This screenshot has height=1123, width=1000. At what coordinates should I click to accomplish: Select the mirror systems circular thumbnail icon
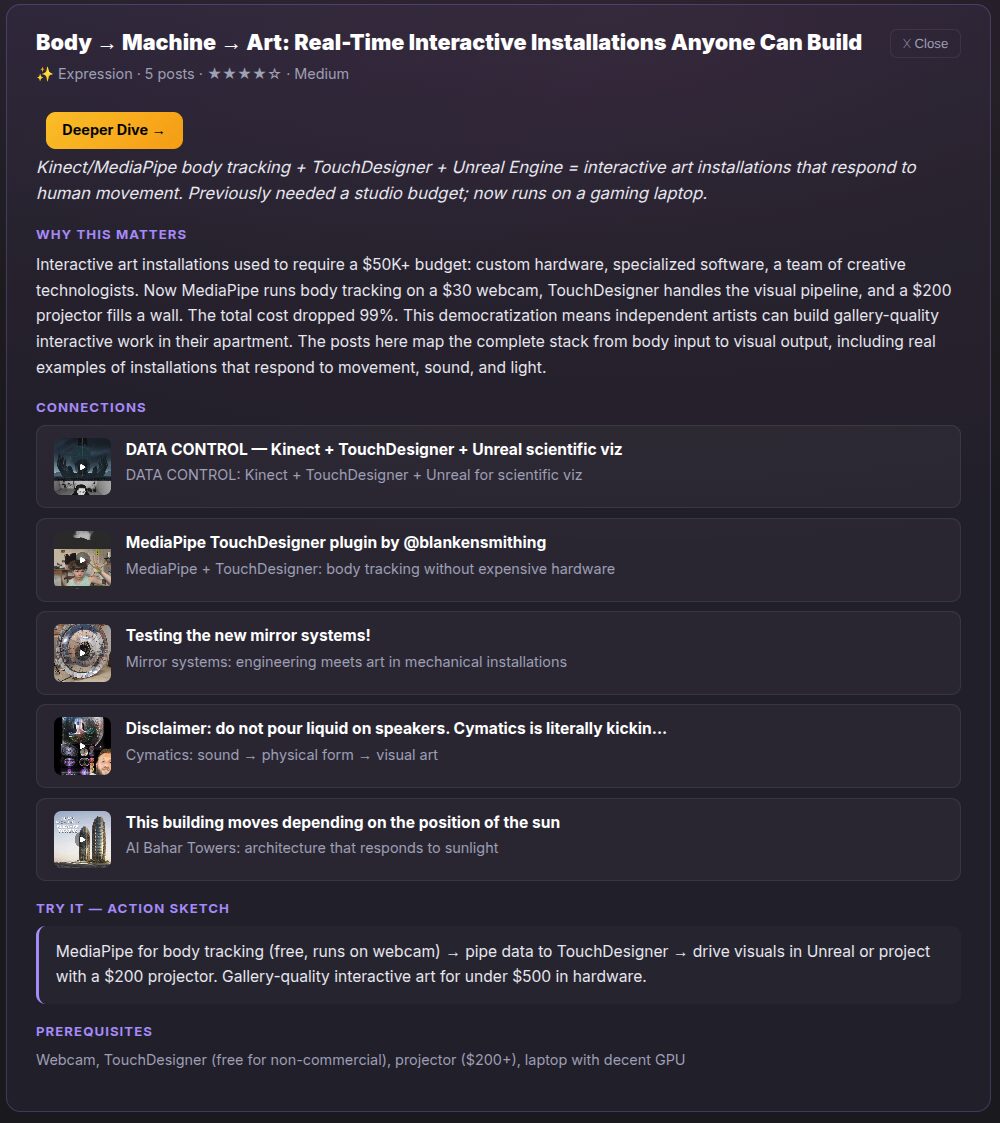[82, 653]
